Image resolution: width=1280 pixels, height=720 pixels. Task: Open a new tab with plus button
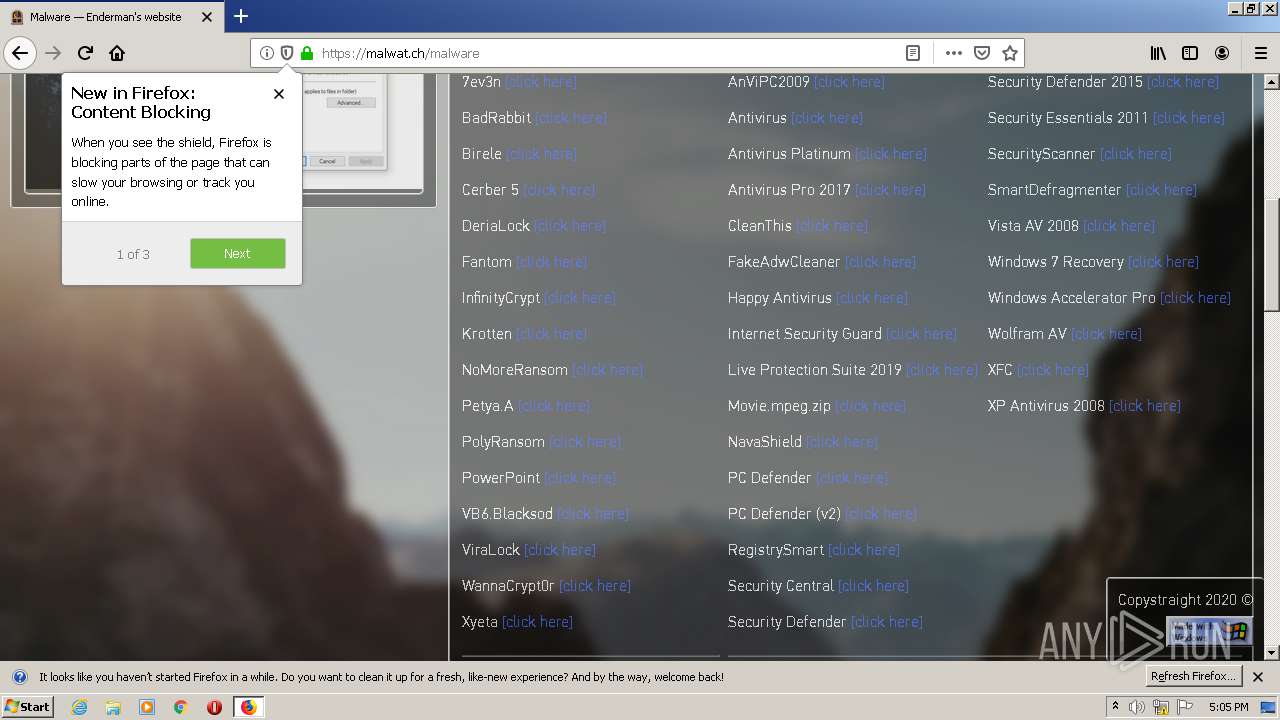click(241, 16)
